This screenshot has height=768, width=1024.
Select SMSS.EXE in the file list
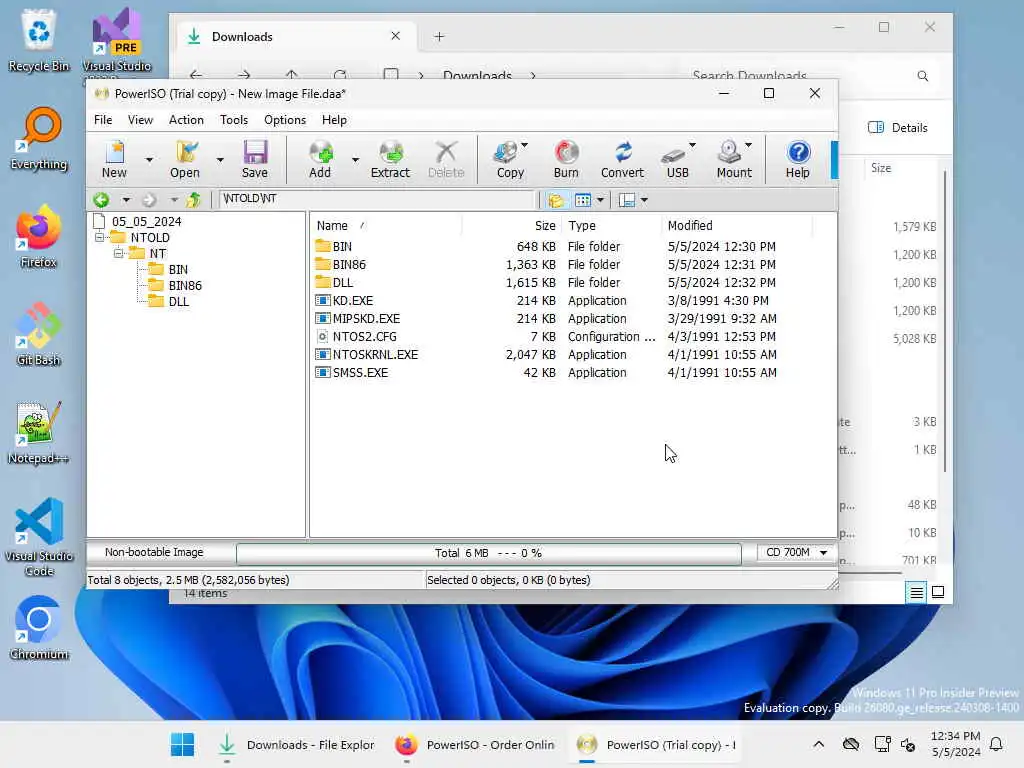[x=360, y=372]
